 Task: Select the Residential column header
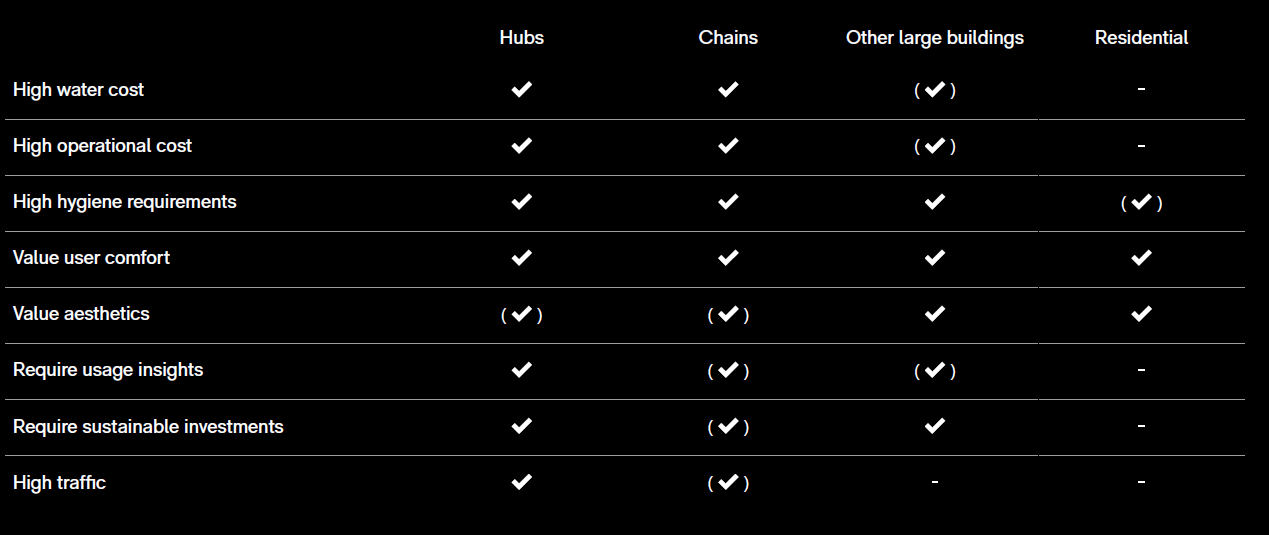[1141, 37]
